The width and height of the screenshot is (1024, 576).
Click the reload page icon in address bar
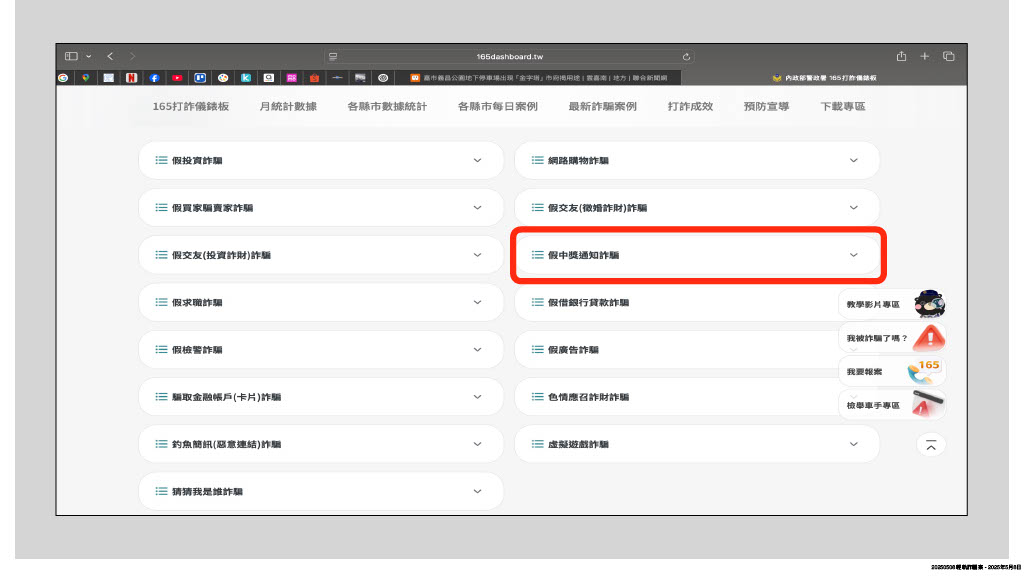687,57
